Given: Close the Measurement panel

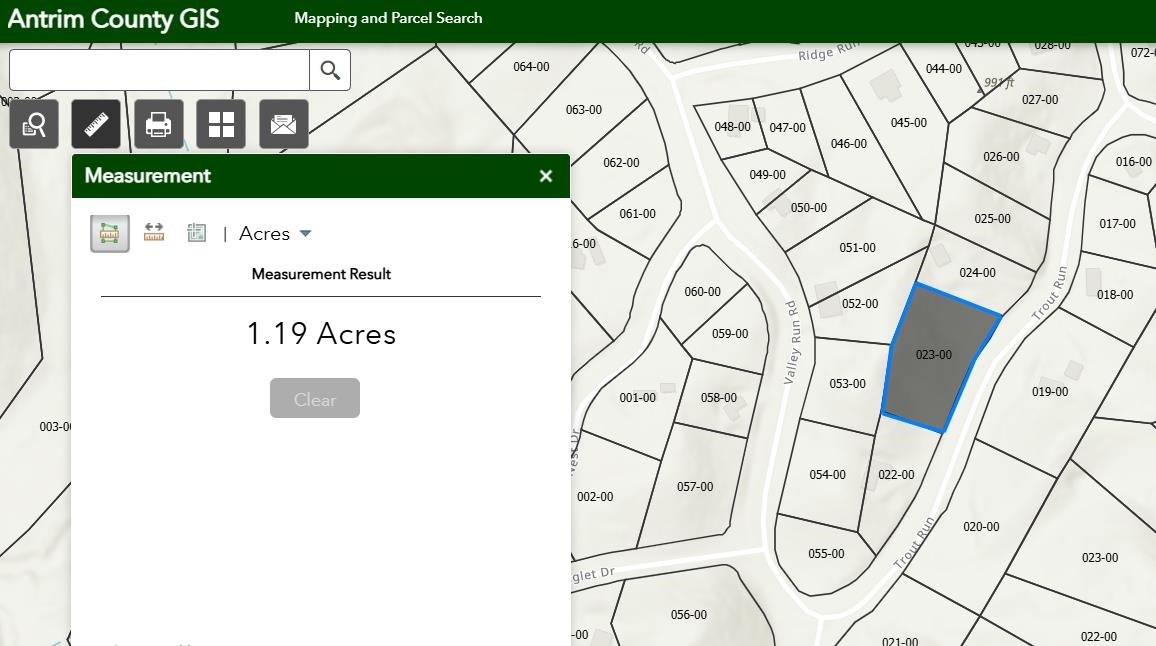Looking at the screenshot, I should coord(546,176).
